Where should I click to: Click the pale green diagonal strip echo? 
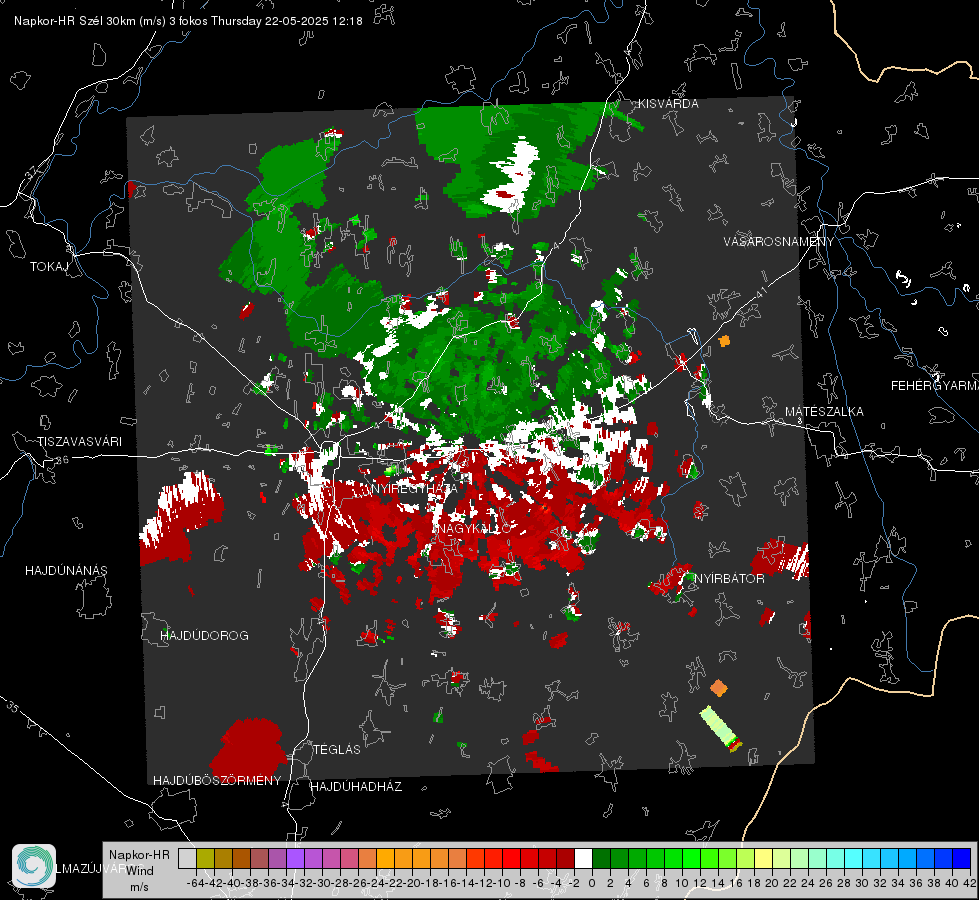coord(720,728)
